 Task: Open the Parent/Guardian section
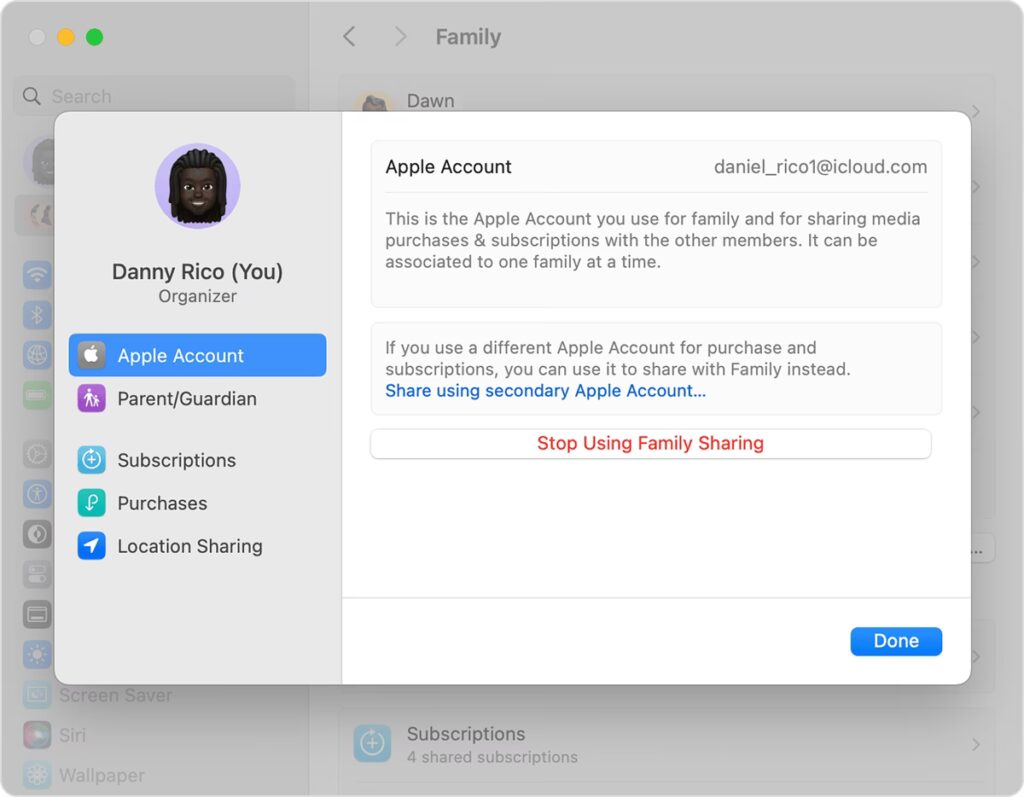click(187, 398)
